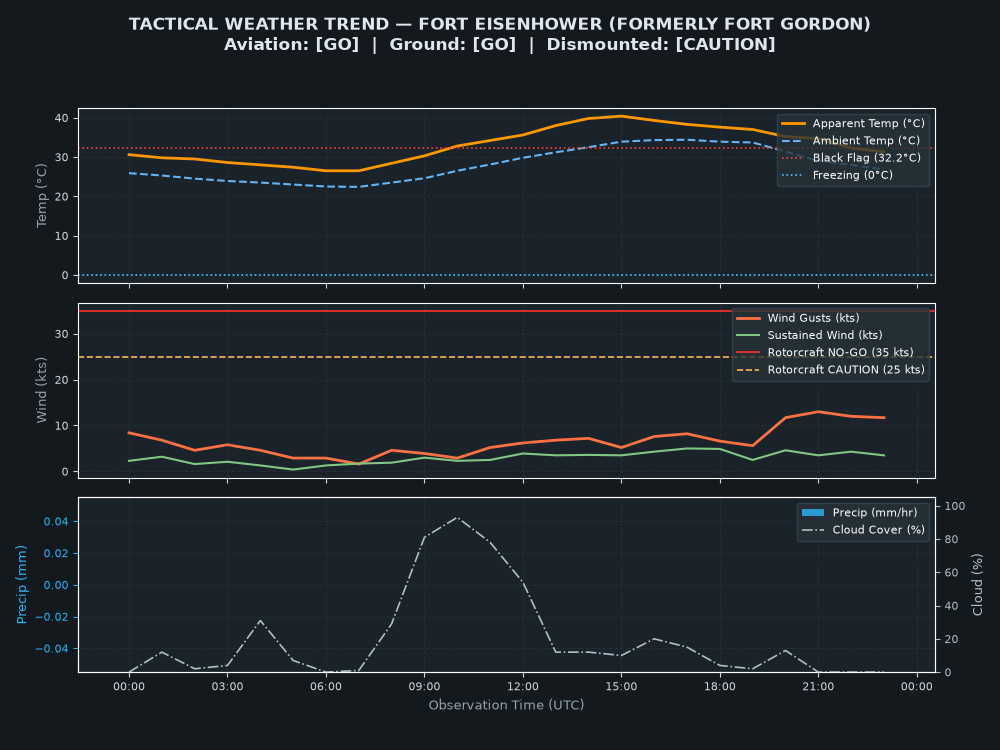This screenshot has height=750, width=1000.
Task: Click the '20' tick on the Wind axis
Action: (x=62, y=380)
